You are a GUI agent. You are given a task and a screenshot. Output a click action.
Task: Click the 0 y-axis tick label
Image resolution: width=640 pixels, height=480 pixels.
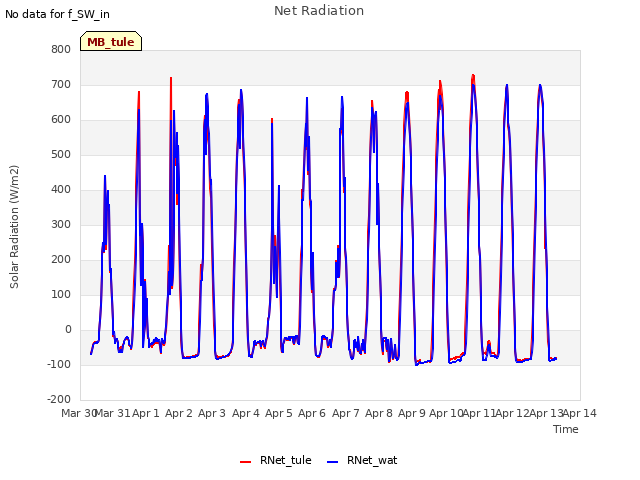click(68, 329)
